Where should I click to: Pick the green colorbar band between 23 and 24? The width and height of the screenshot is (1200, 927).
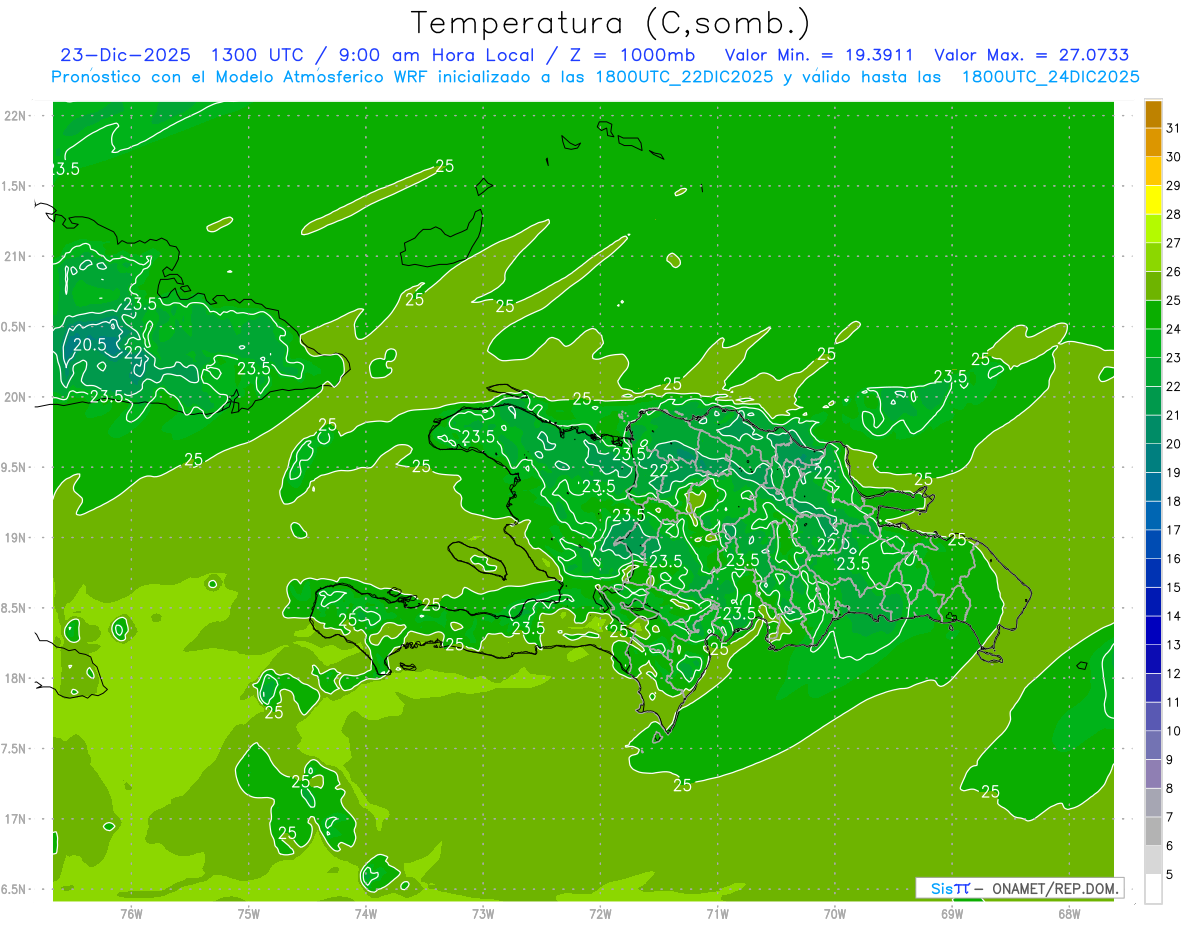coord(1153,344)
